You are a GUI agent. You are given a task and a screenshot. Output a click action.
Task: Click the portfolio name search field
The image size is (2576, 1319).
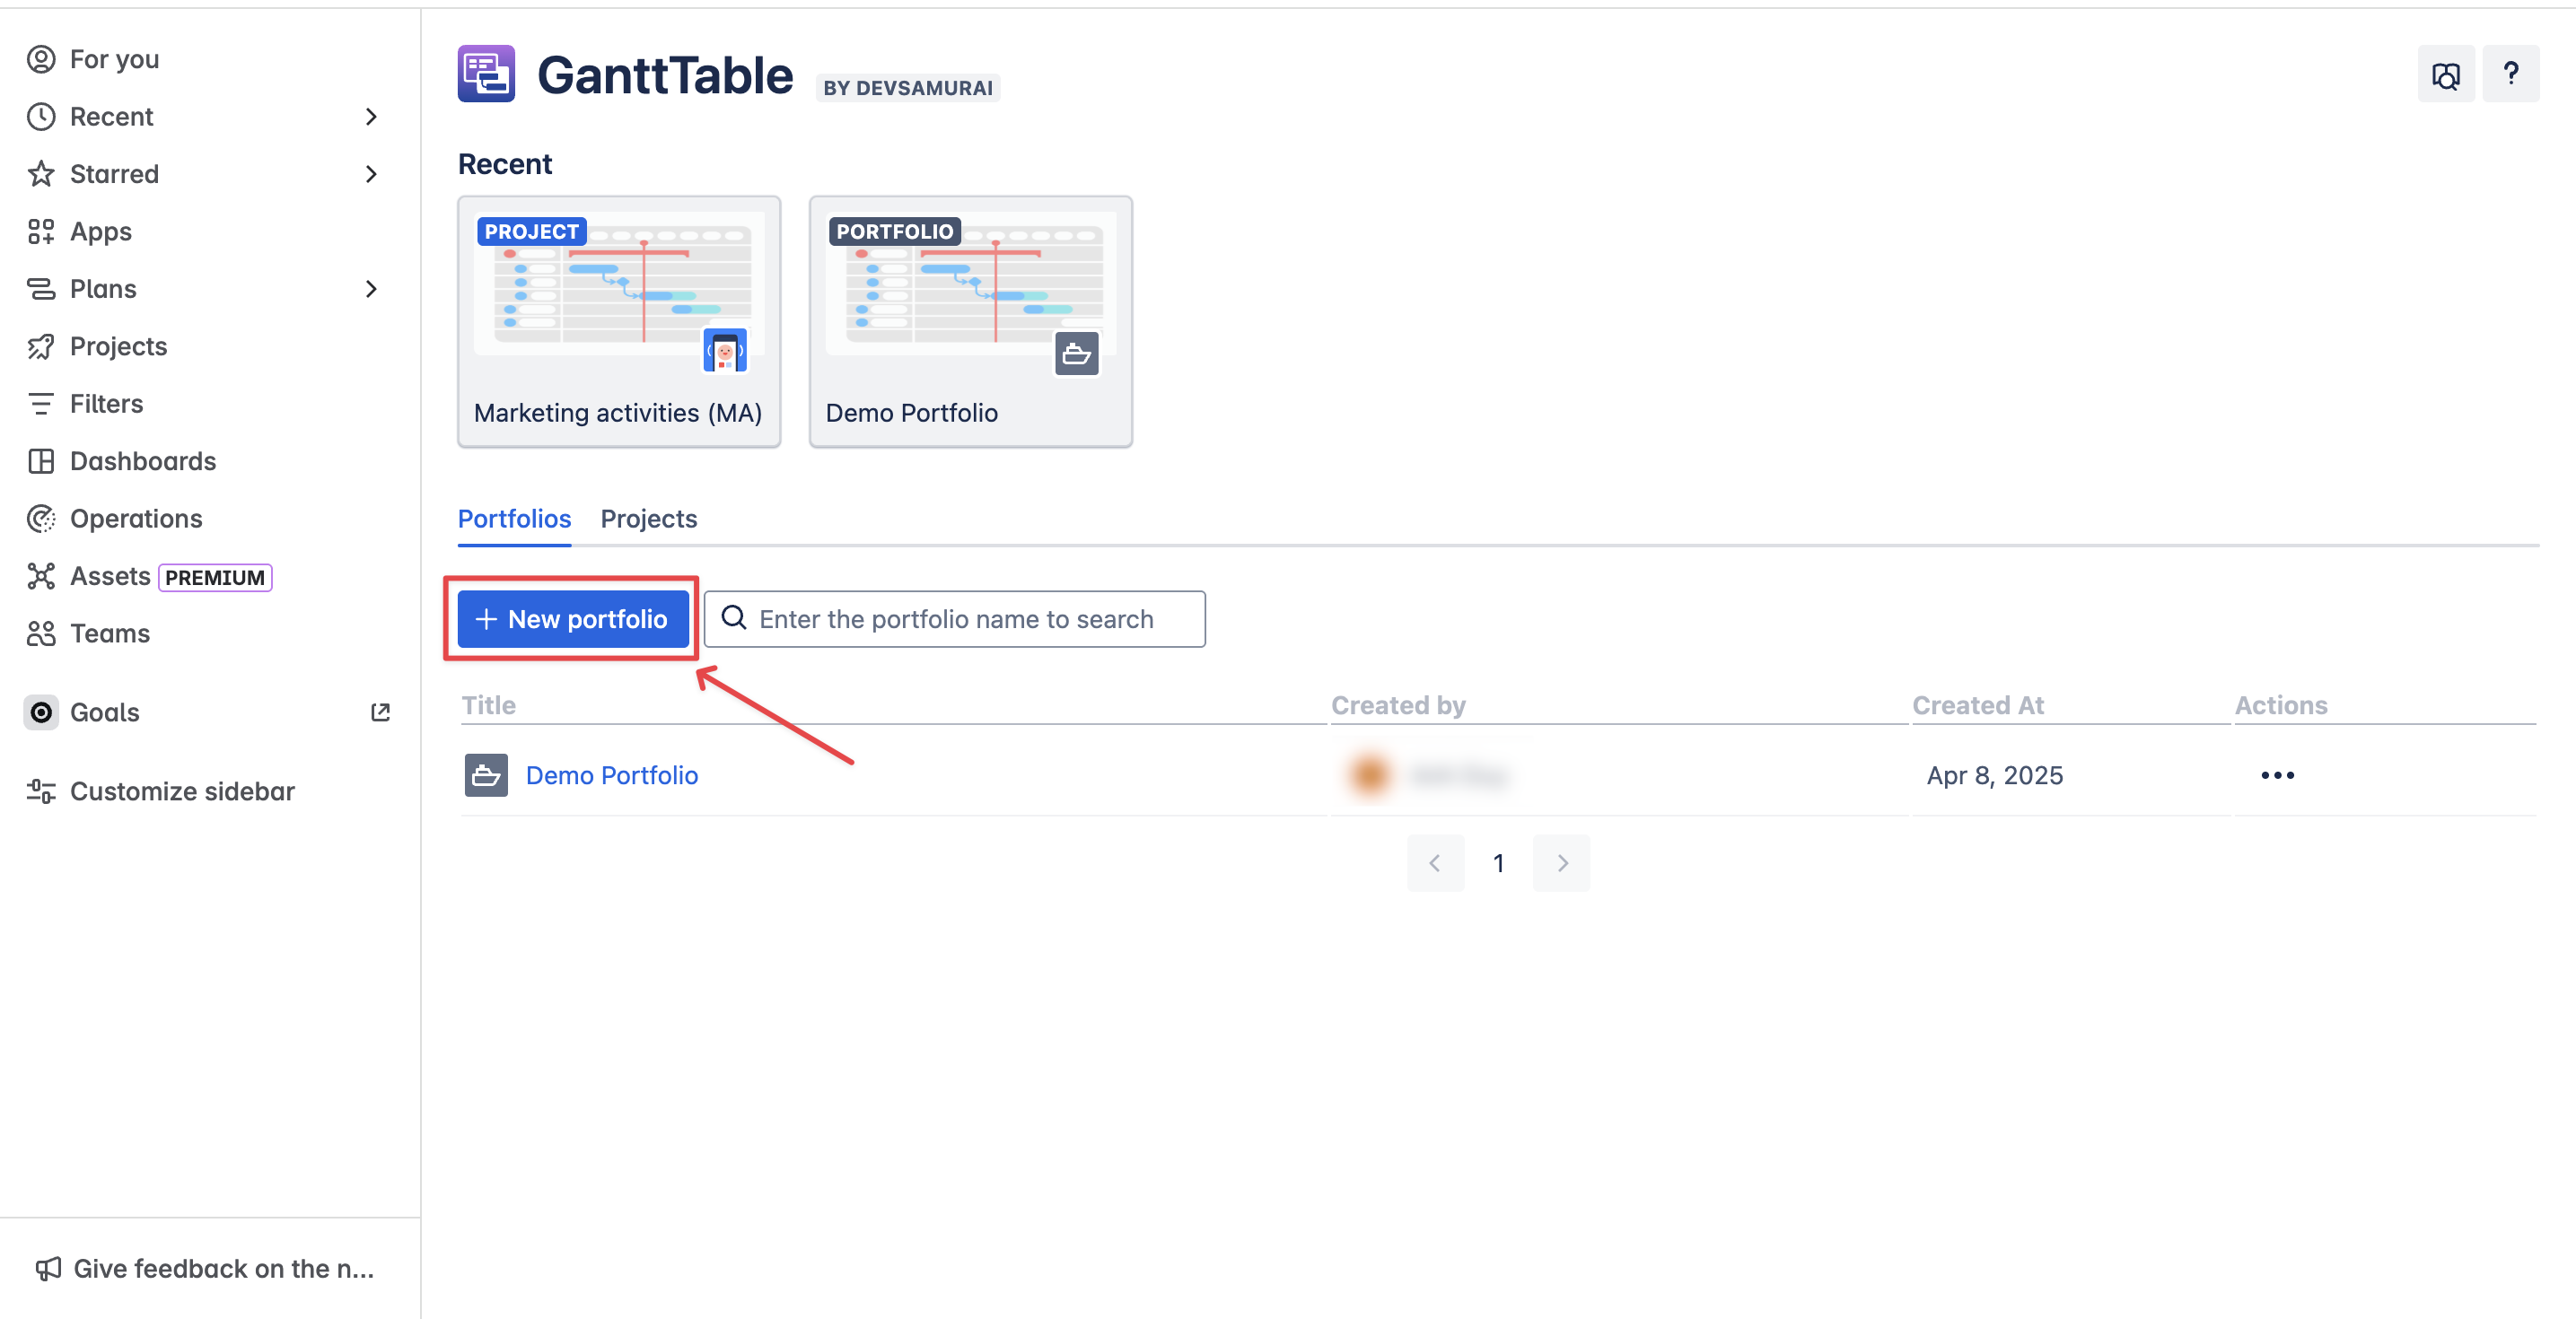[955, 619]
